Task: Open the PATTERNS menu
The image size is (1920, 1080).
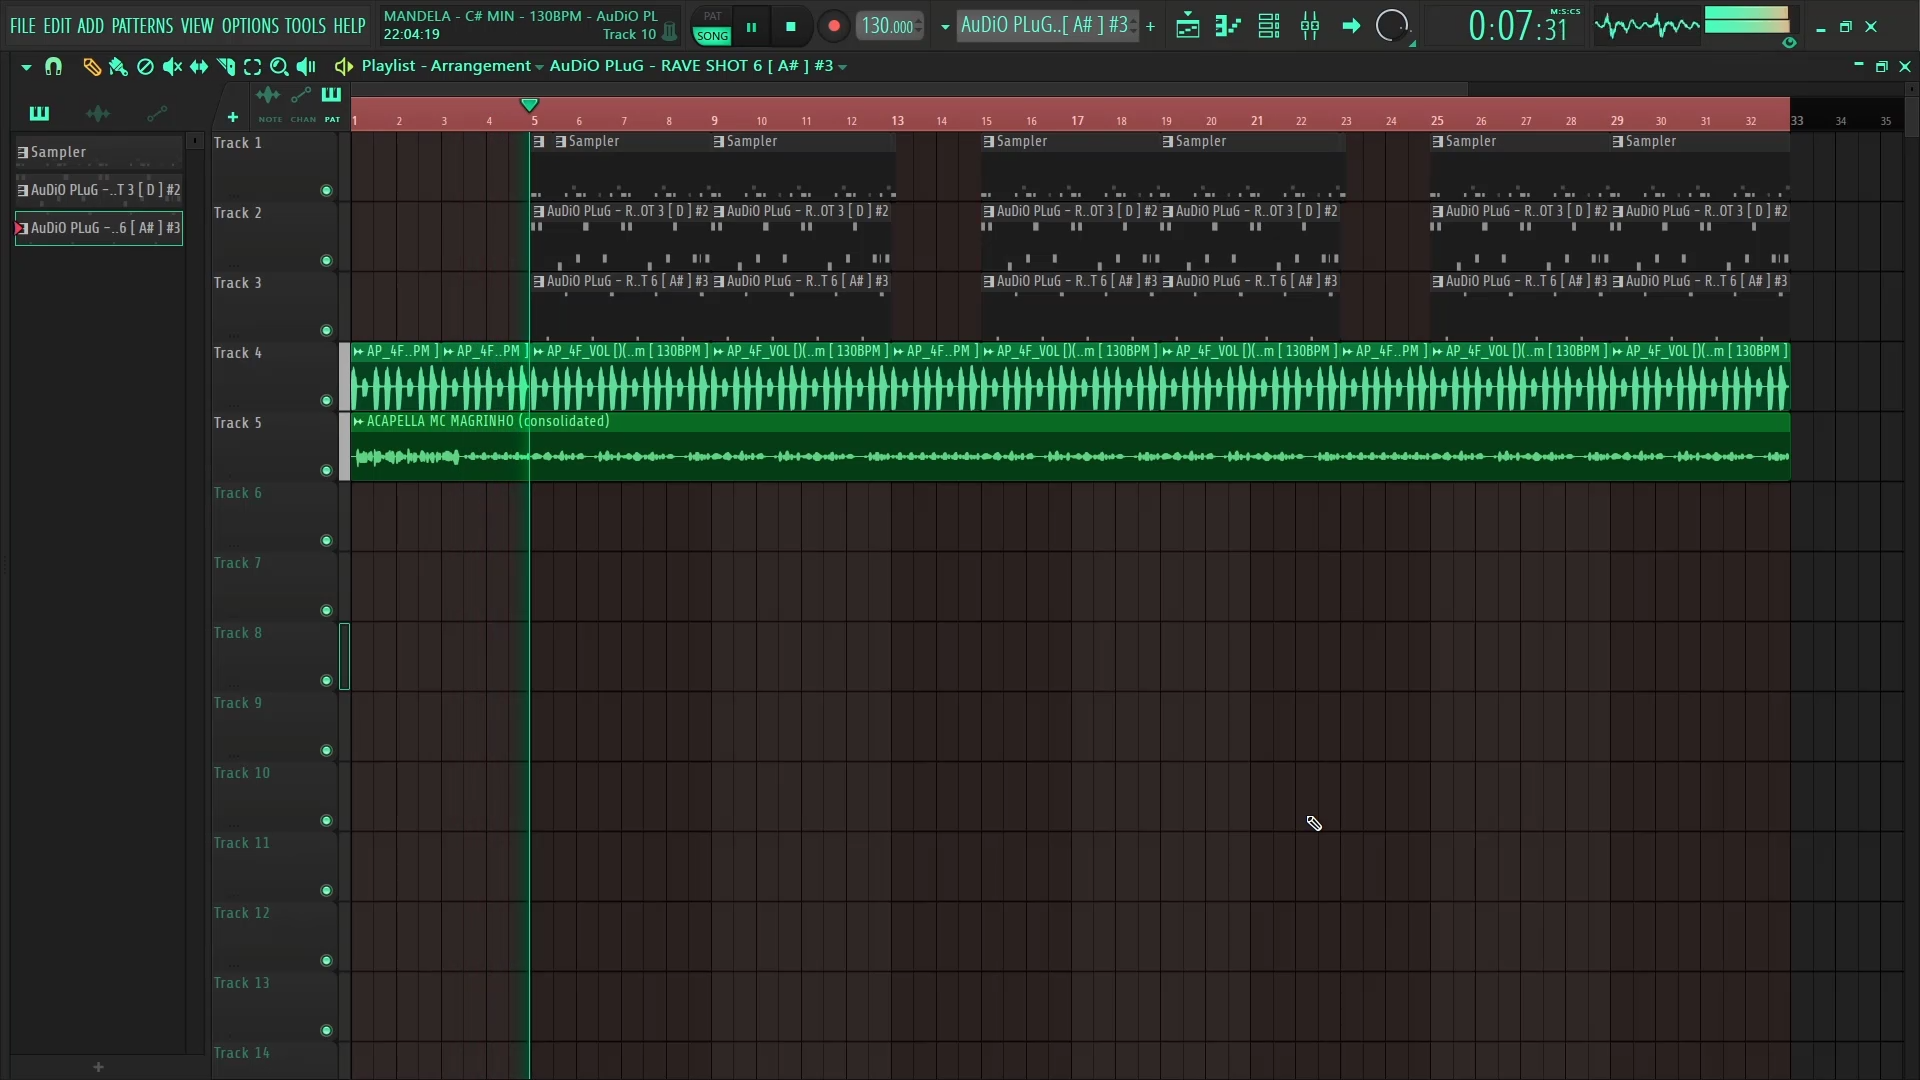Action: pos(143,25)
